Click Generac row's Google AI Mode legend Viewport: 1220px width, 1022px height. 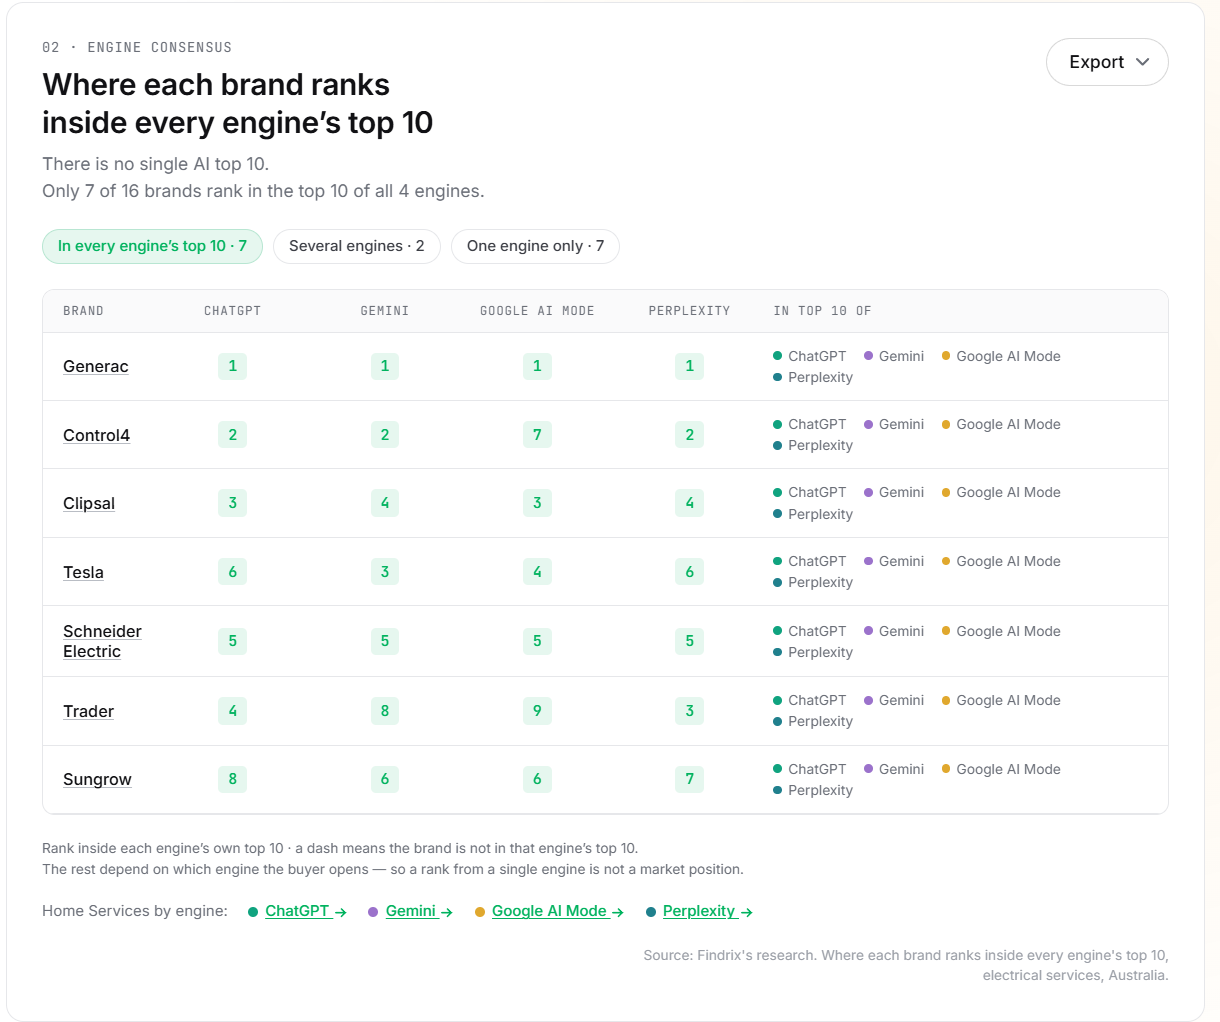click(1001, 356)
